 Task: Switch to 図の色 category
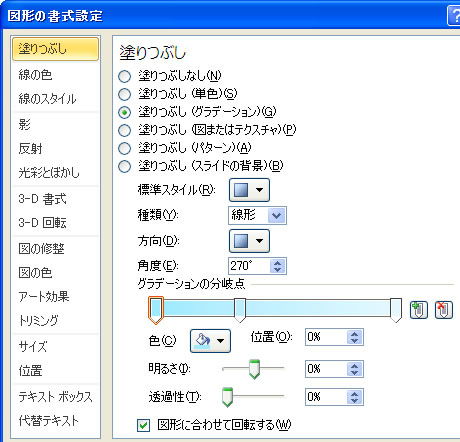(x=35, y=273)
